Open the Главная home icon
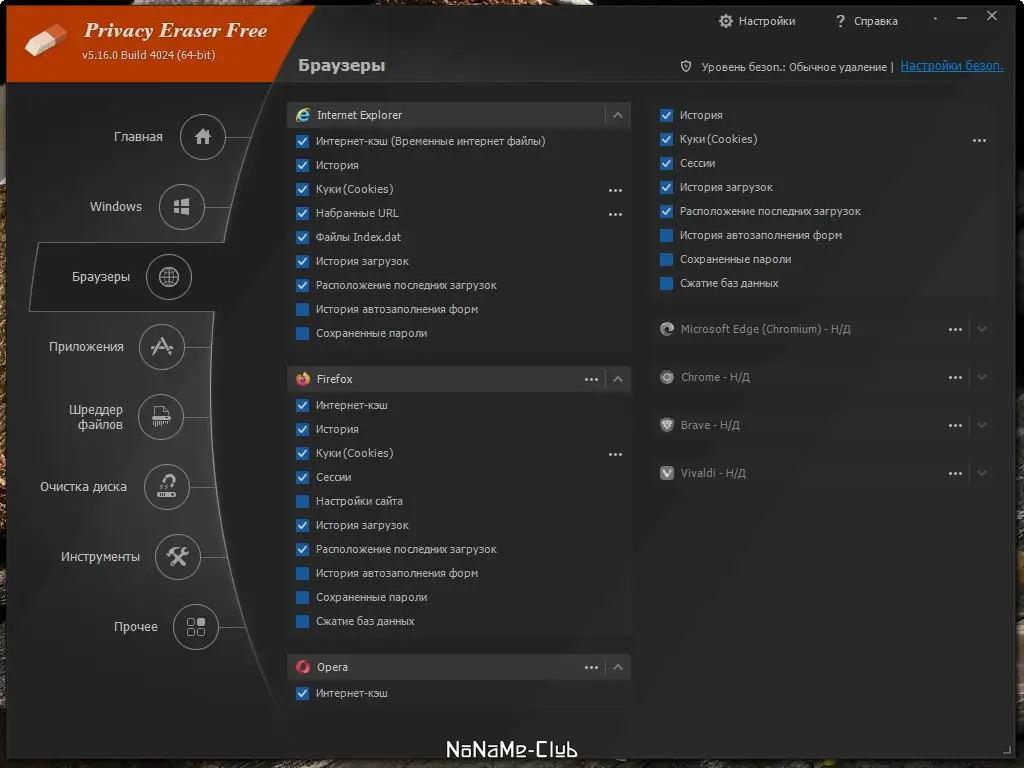The width and height of the screenshot is (1024, 768). [x=203, y=137]
